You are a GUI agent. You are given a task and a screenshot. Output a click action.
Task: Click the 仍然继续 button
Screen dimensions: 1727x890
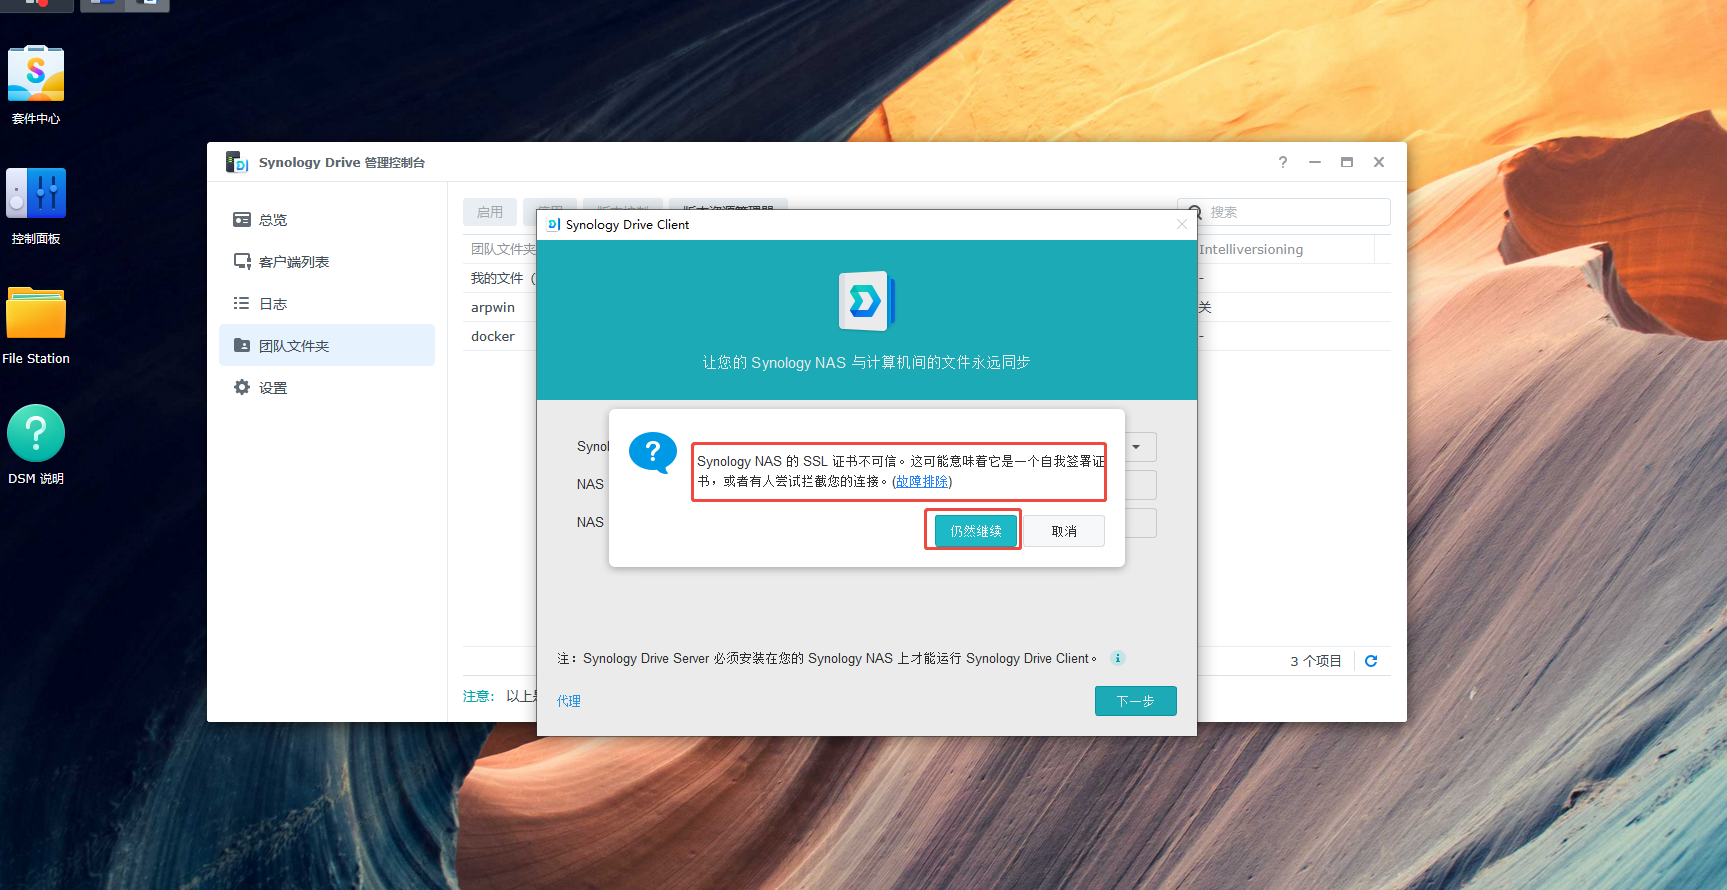[975, 531]
